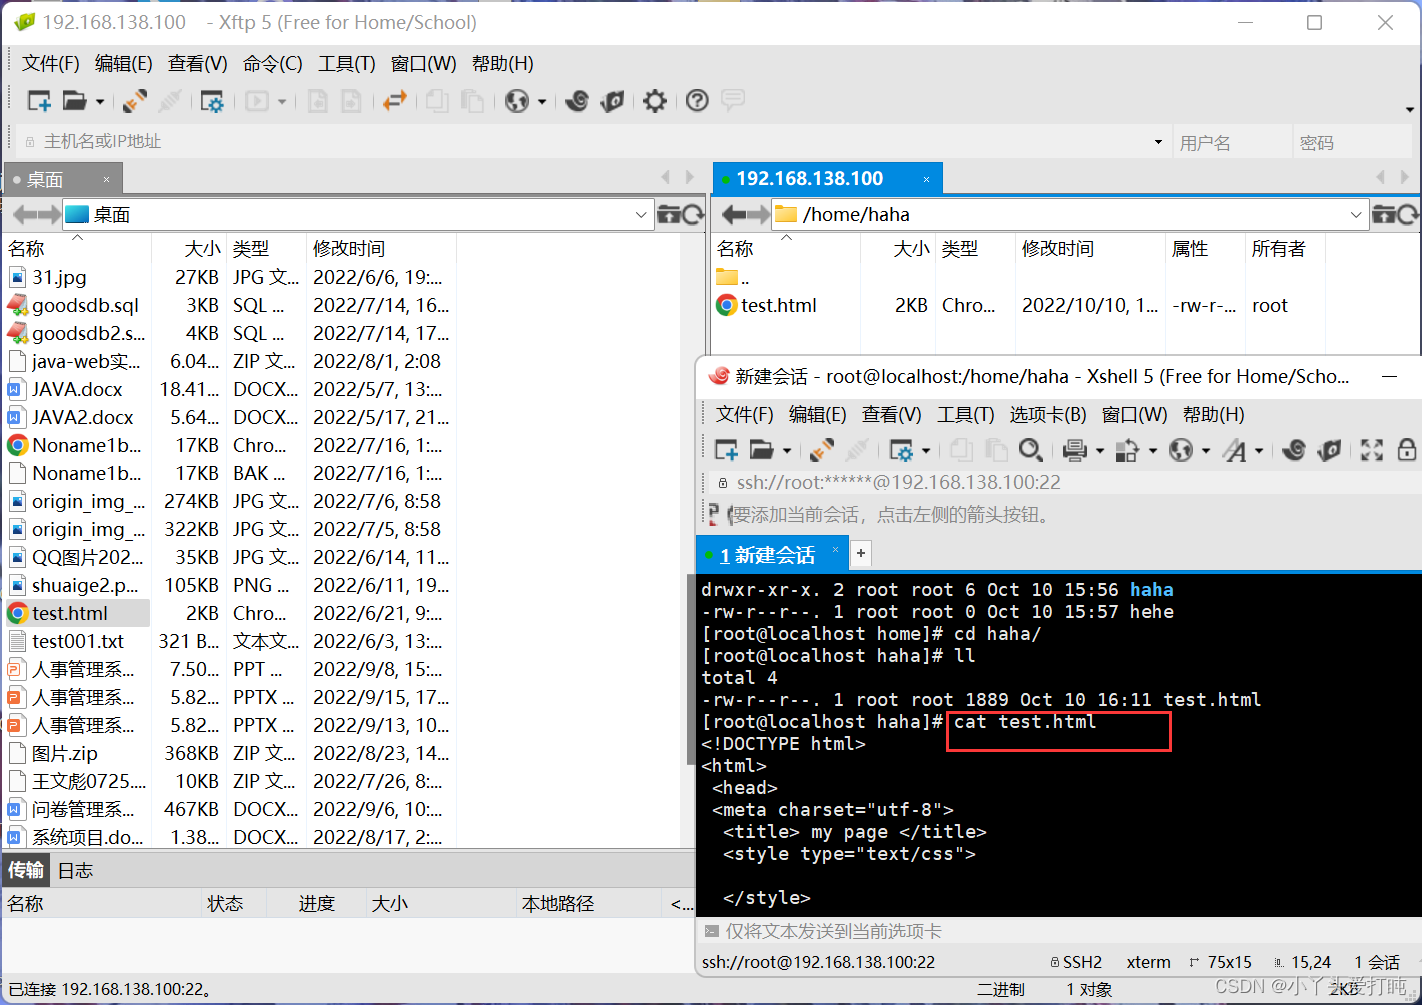This screenshot has height=1005, width=1422.
Task: Expand the Open folder dropdown arrow in Xftp toolbar
Action: pos(100,102)
